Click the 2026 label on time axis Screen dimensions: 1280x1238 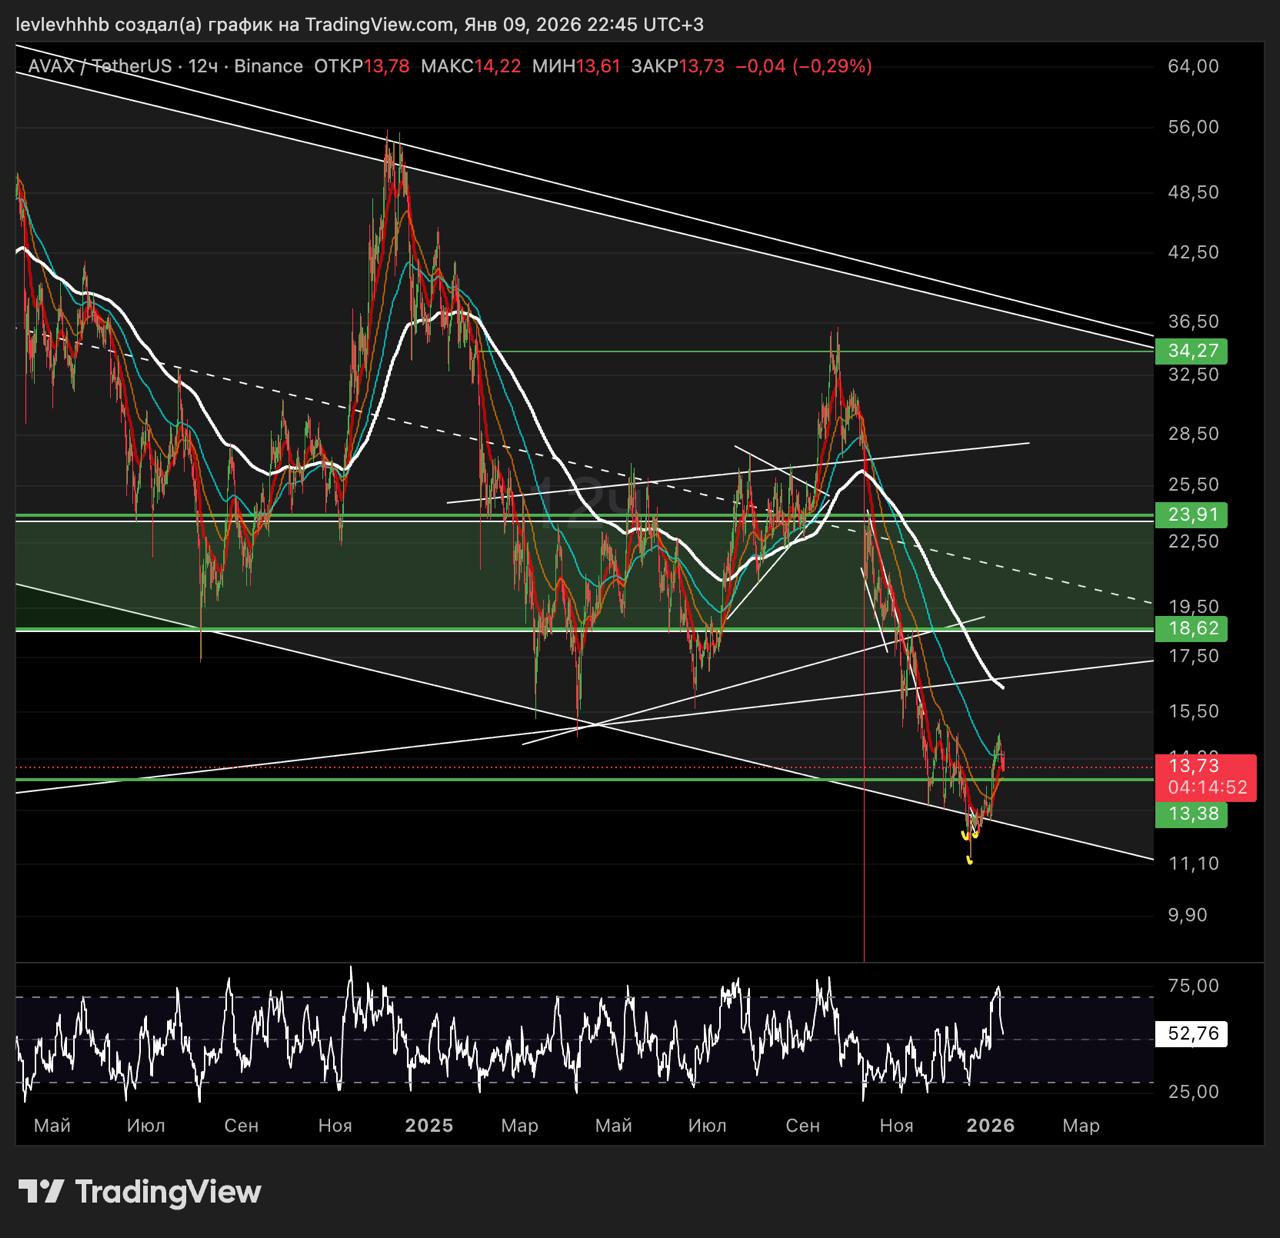(990, 1125)
